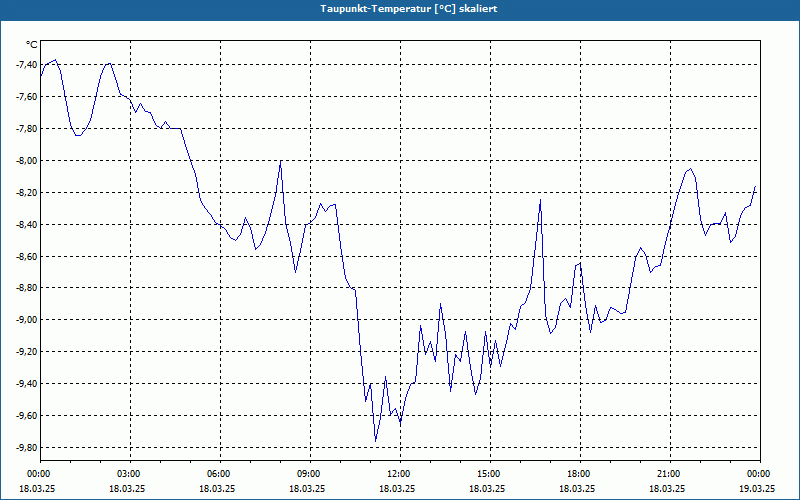The height and width of the screenshot is (500, 800).
Task: Click the -8,80 axis value
Action: tap(27, 288)
